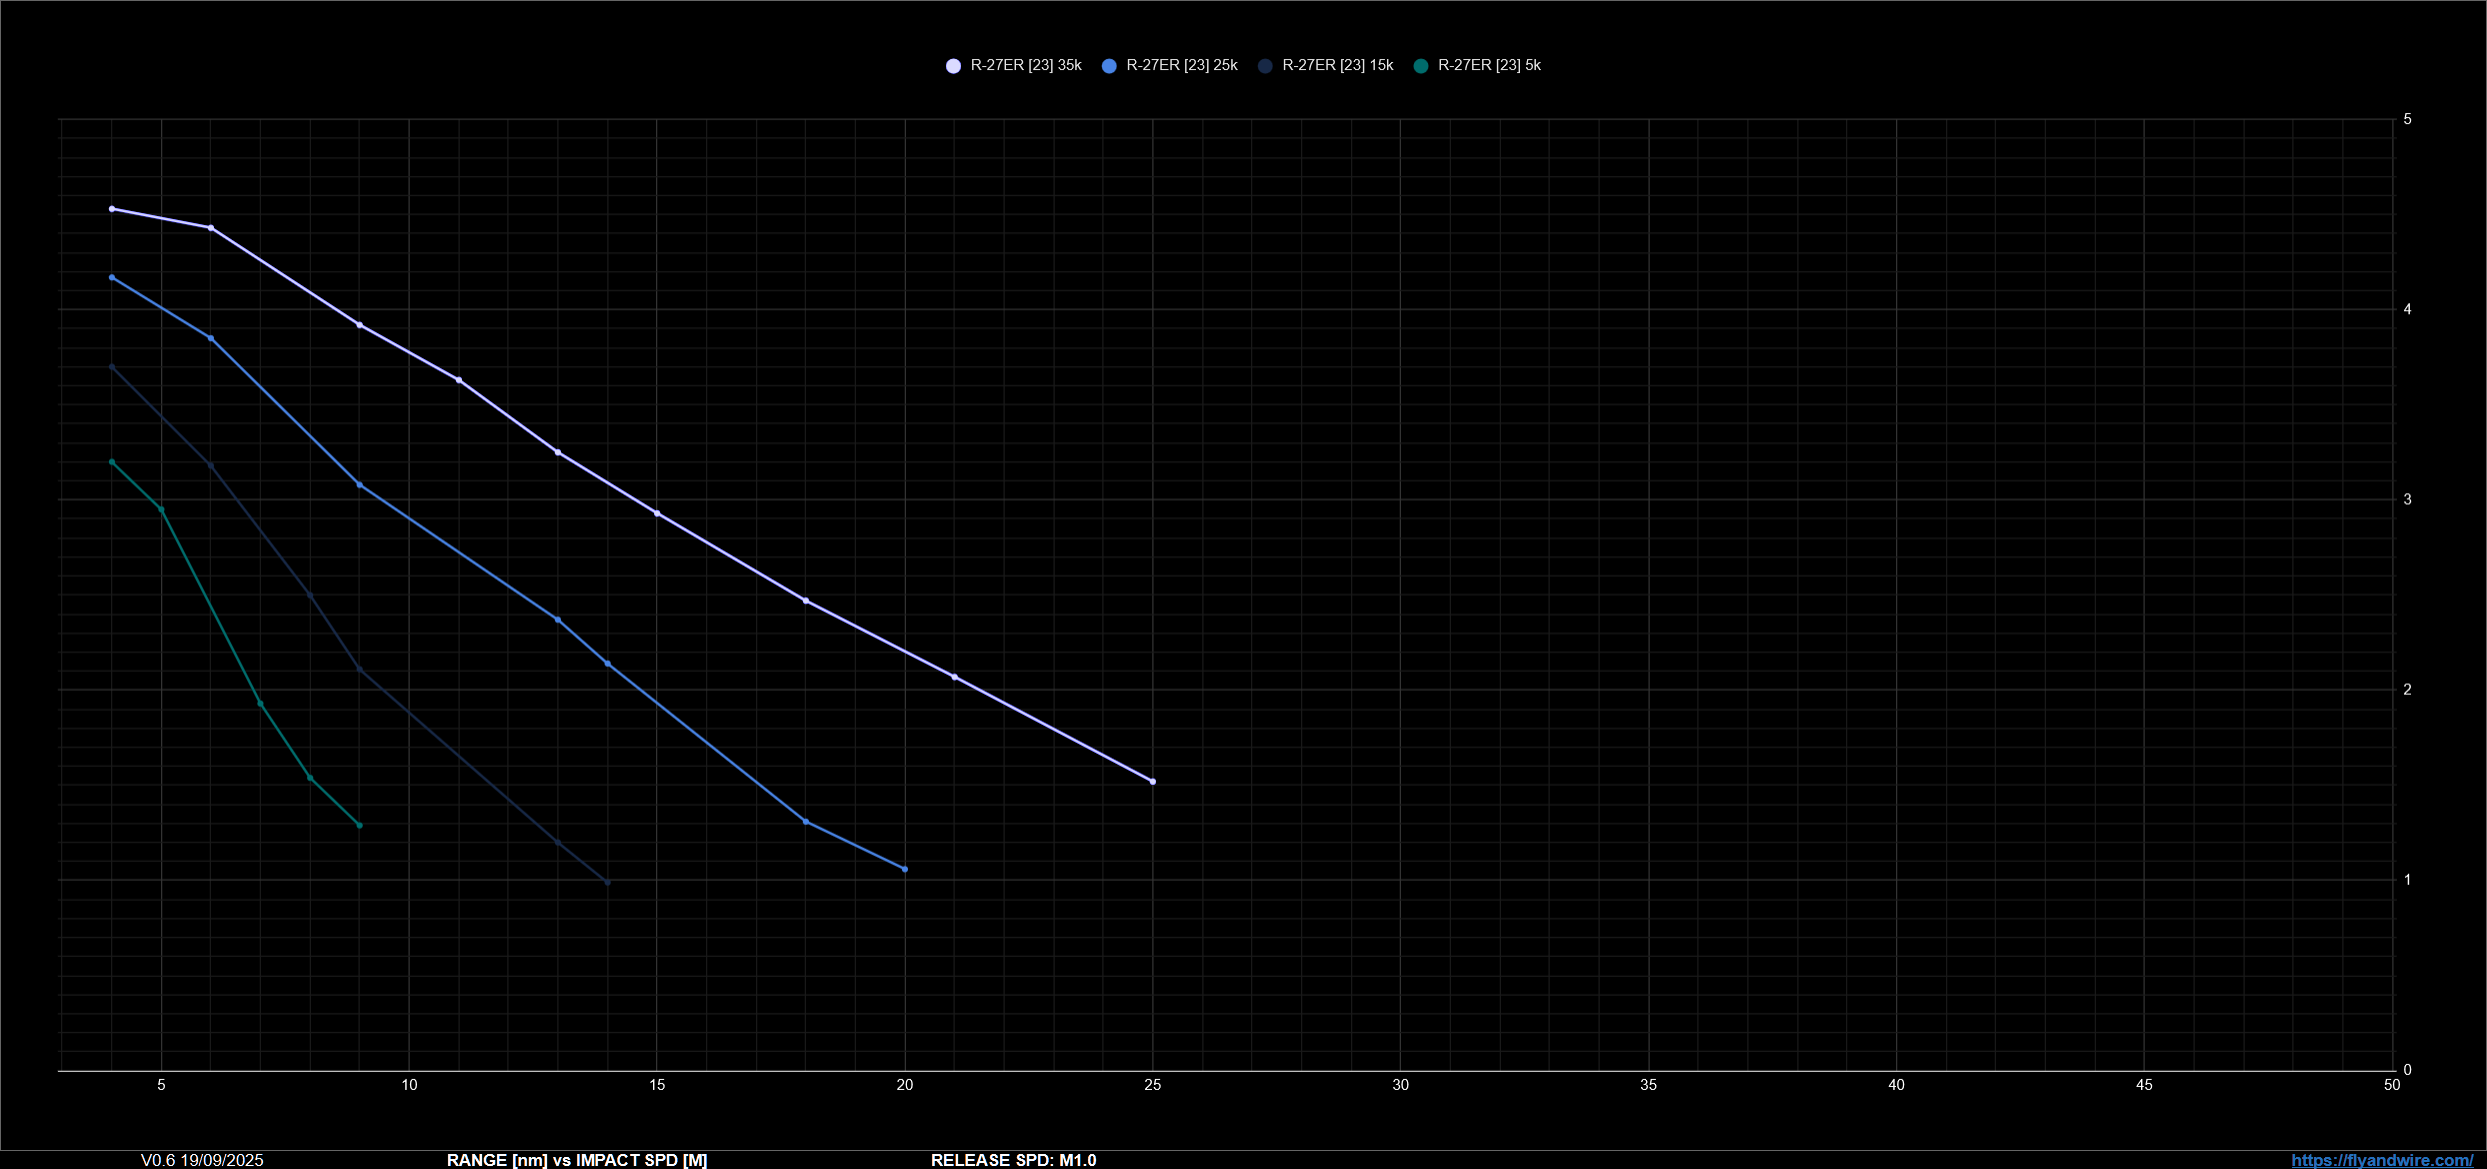Click the 35k line endpoint at 25 nm
2487x1169 pixels.
[1153, 782]
